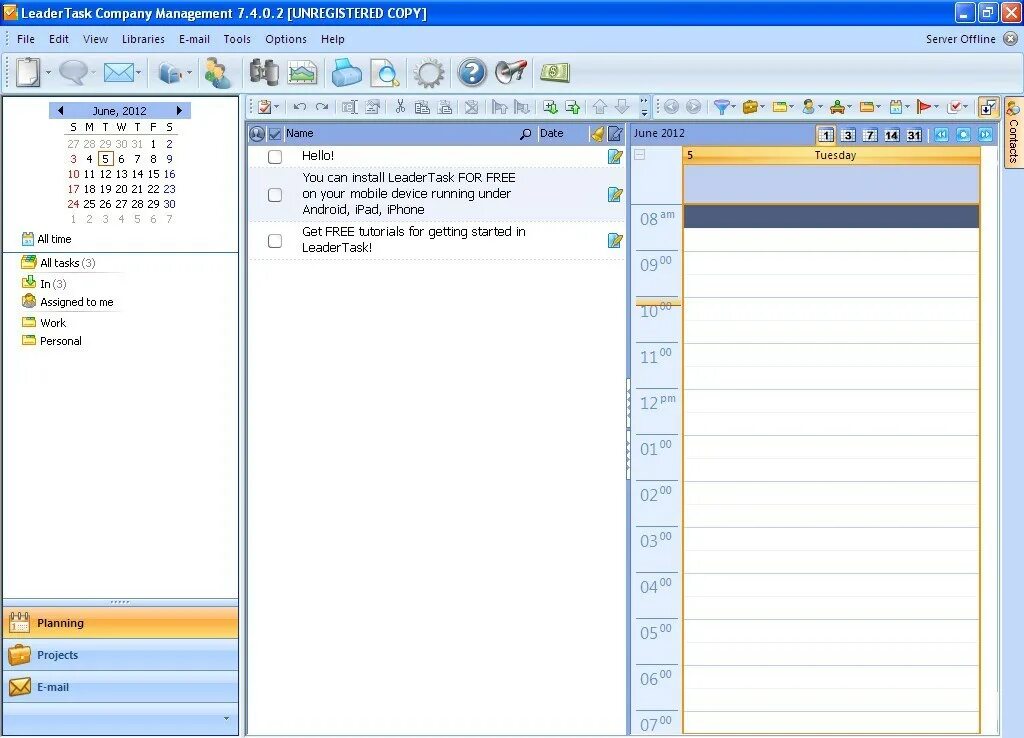Go to next month in mini calendar

[179, 111]
